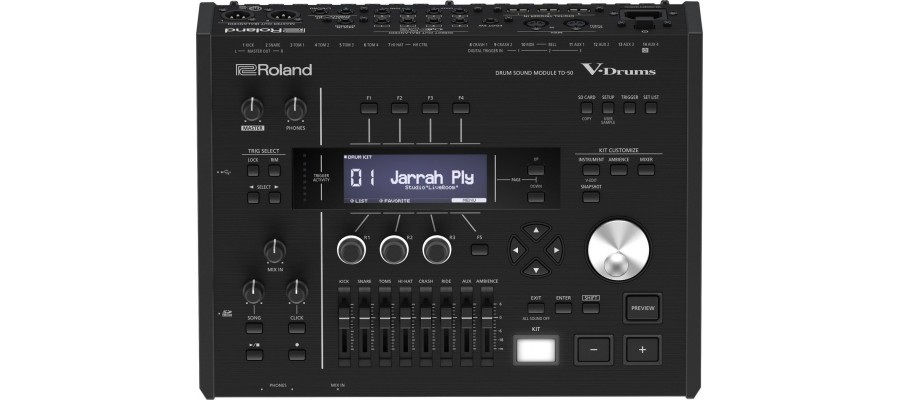900x400 pixels.
Task: Click the INSTRUMENT button under Kit Customize
Action: (591, 170)
